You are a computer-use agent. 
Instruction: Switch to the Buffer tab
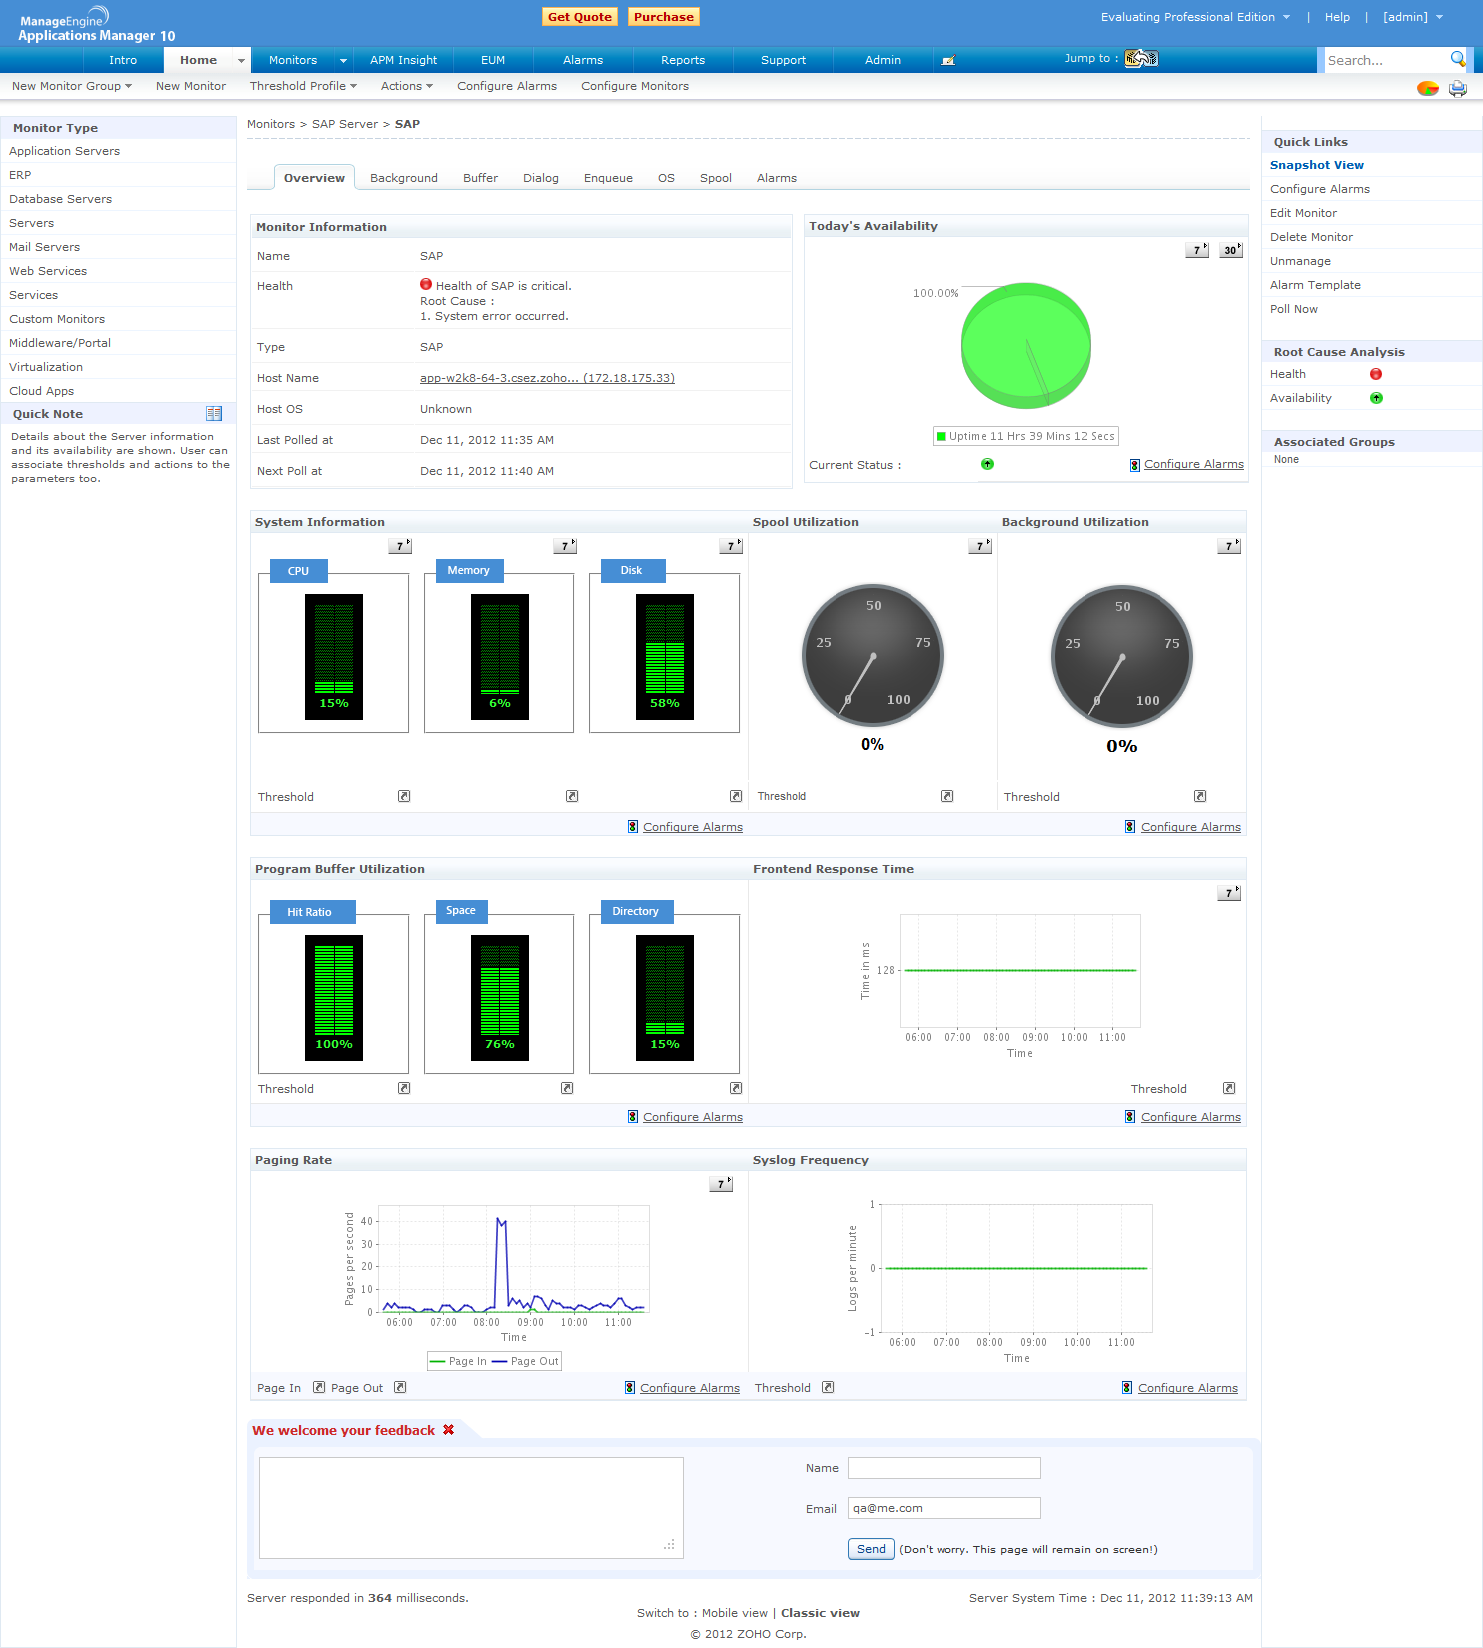(x=480, y=178)
